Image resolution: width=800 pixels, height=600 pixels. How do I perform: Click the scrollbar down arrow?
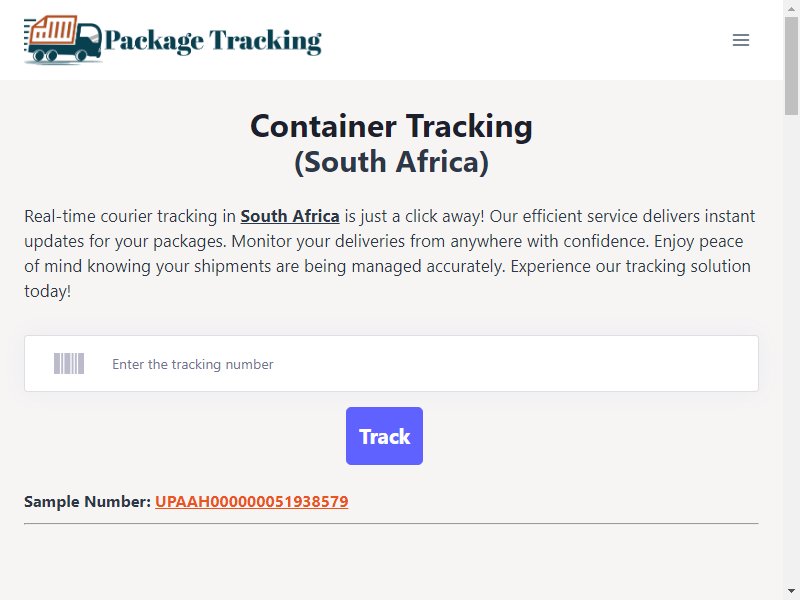click(791, 592)
